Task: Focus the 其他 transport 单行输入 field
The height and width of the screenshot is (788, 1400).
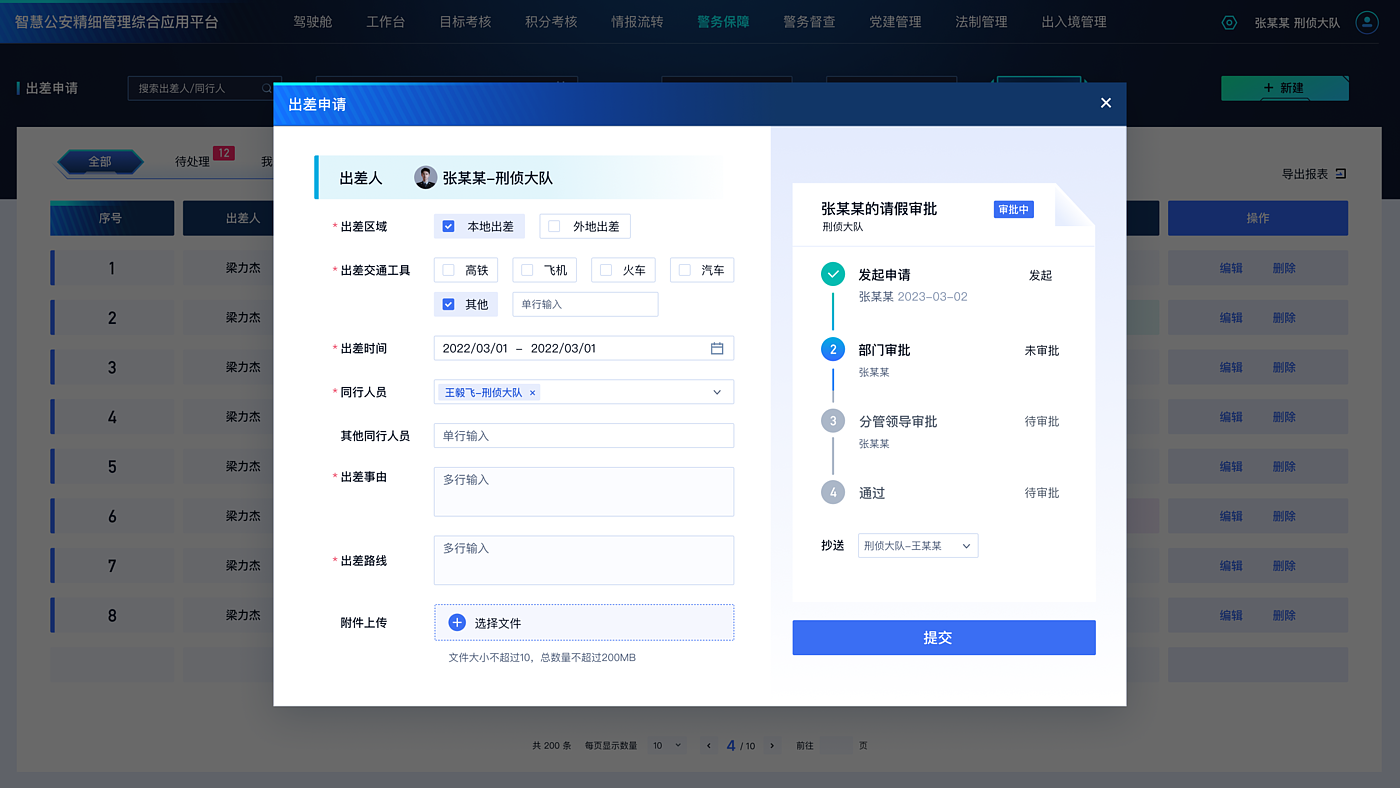Action: pyautogui.click(x=585, y=304)
